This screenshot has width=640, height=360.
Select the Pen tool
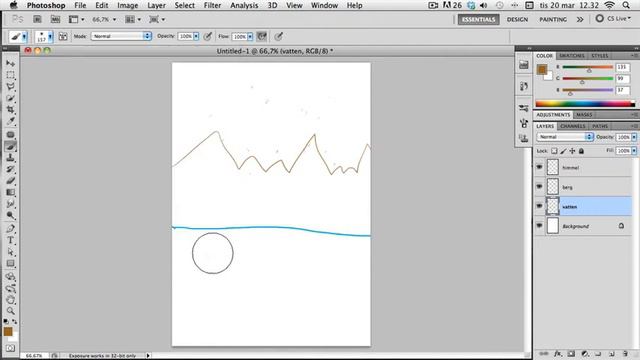(11, 229)
